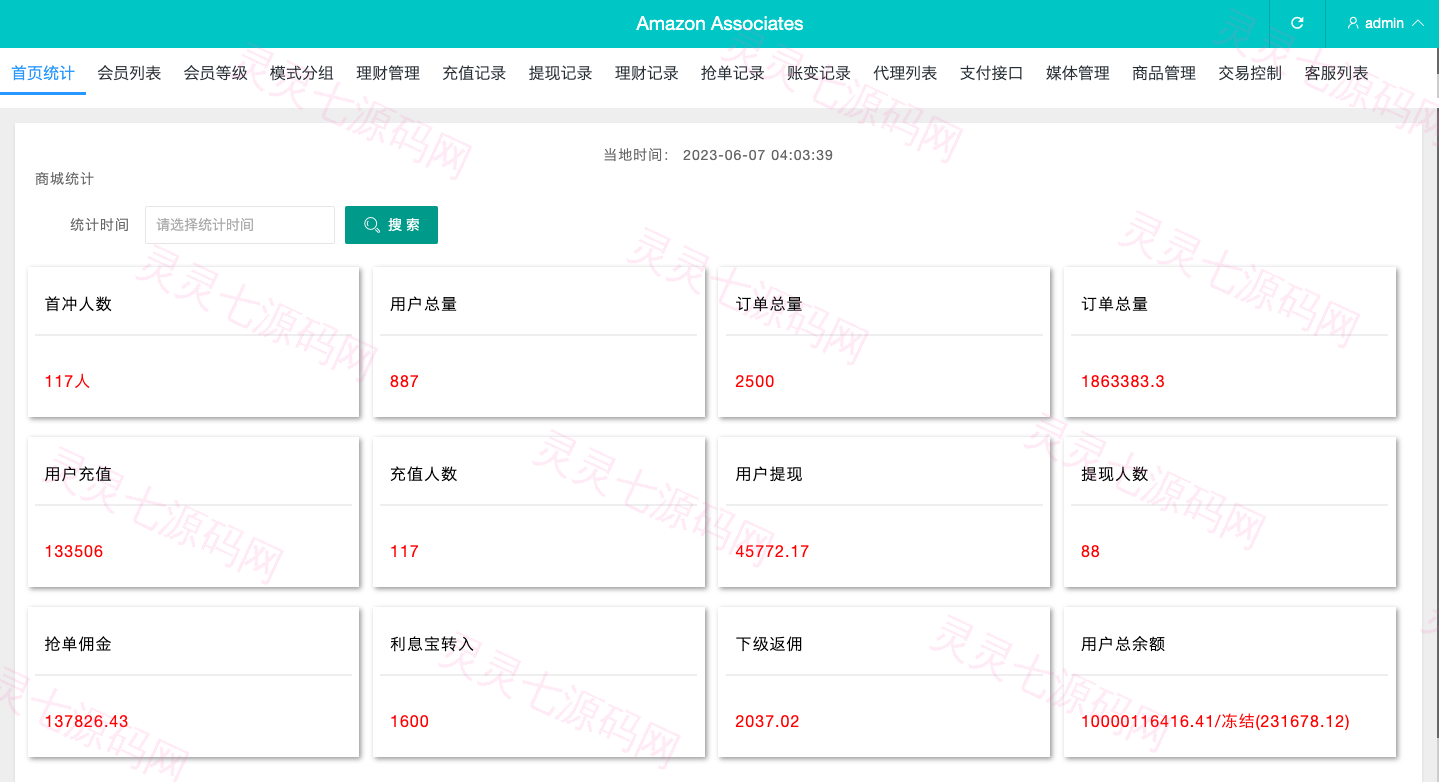The height and width of the screenshot is (782, 1439).
Task: View the 充值记录 tab
Action: [x=474, y=73]
